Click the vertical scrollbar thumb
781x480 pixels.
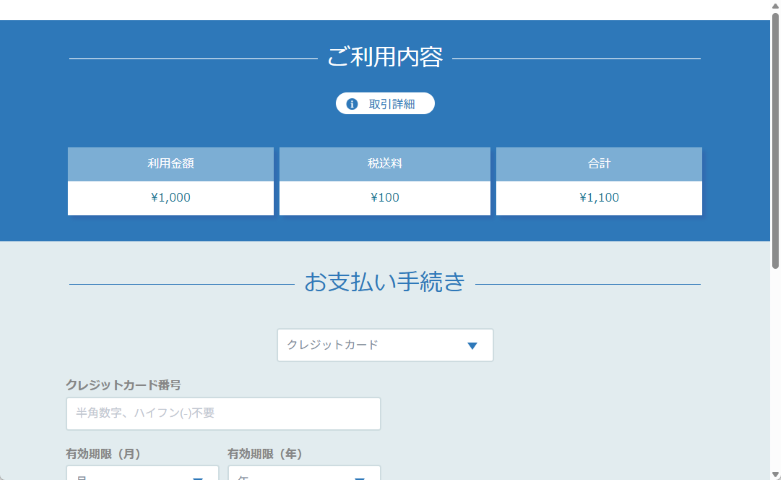click(775, 140)
